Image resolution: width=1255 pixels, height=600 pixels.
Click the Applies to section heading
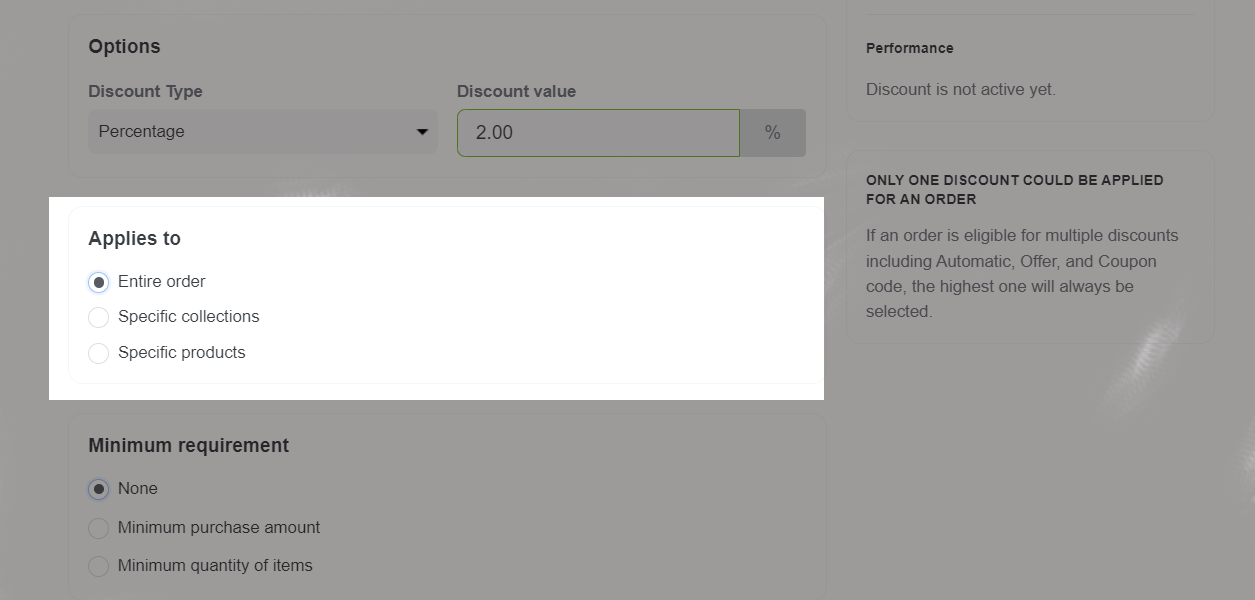(x=134, y=239)
